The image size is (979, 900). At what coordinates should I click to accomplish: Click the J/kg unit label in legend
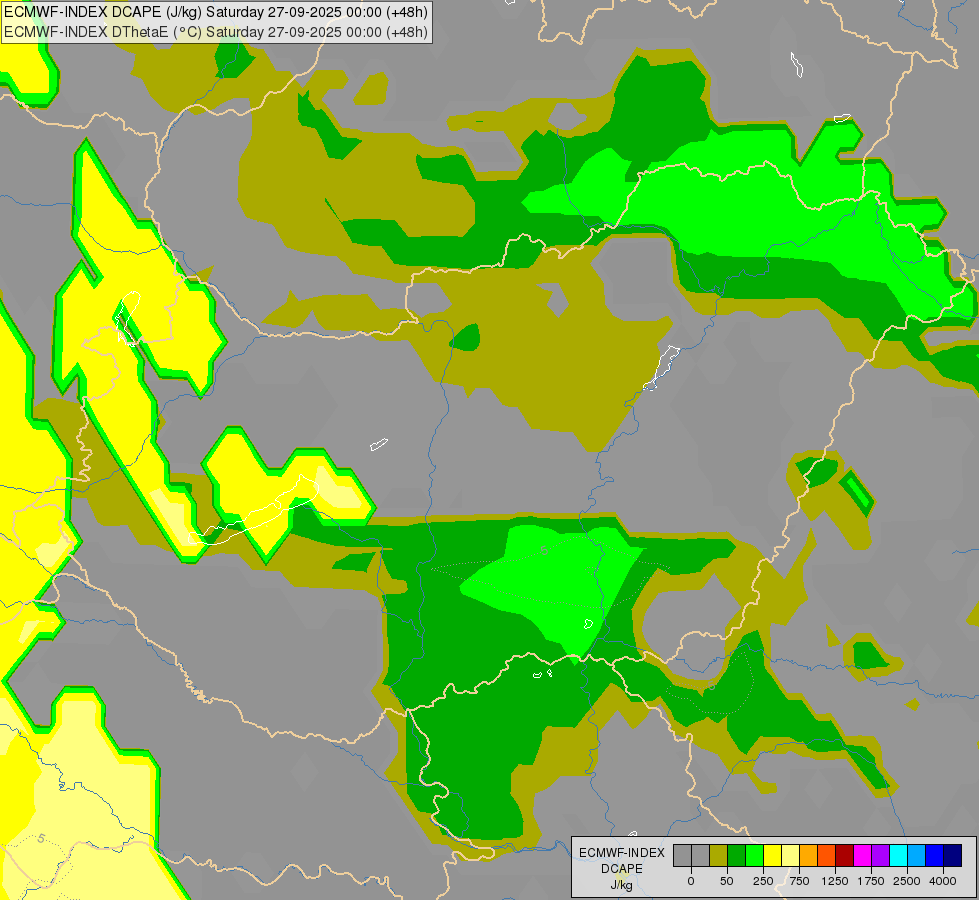pos(622,885)
